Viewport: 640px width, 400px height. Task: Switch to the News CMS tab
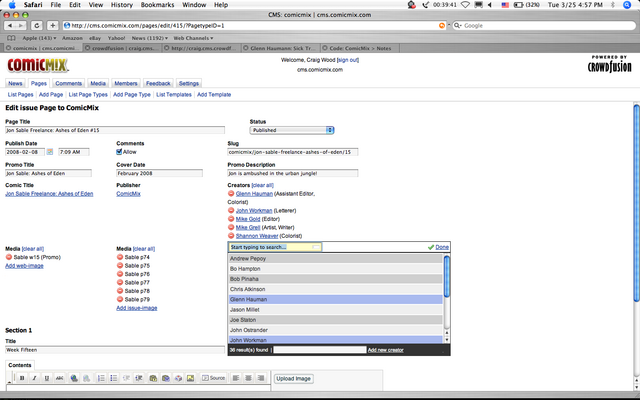click(15, 83)
